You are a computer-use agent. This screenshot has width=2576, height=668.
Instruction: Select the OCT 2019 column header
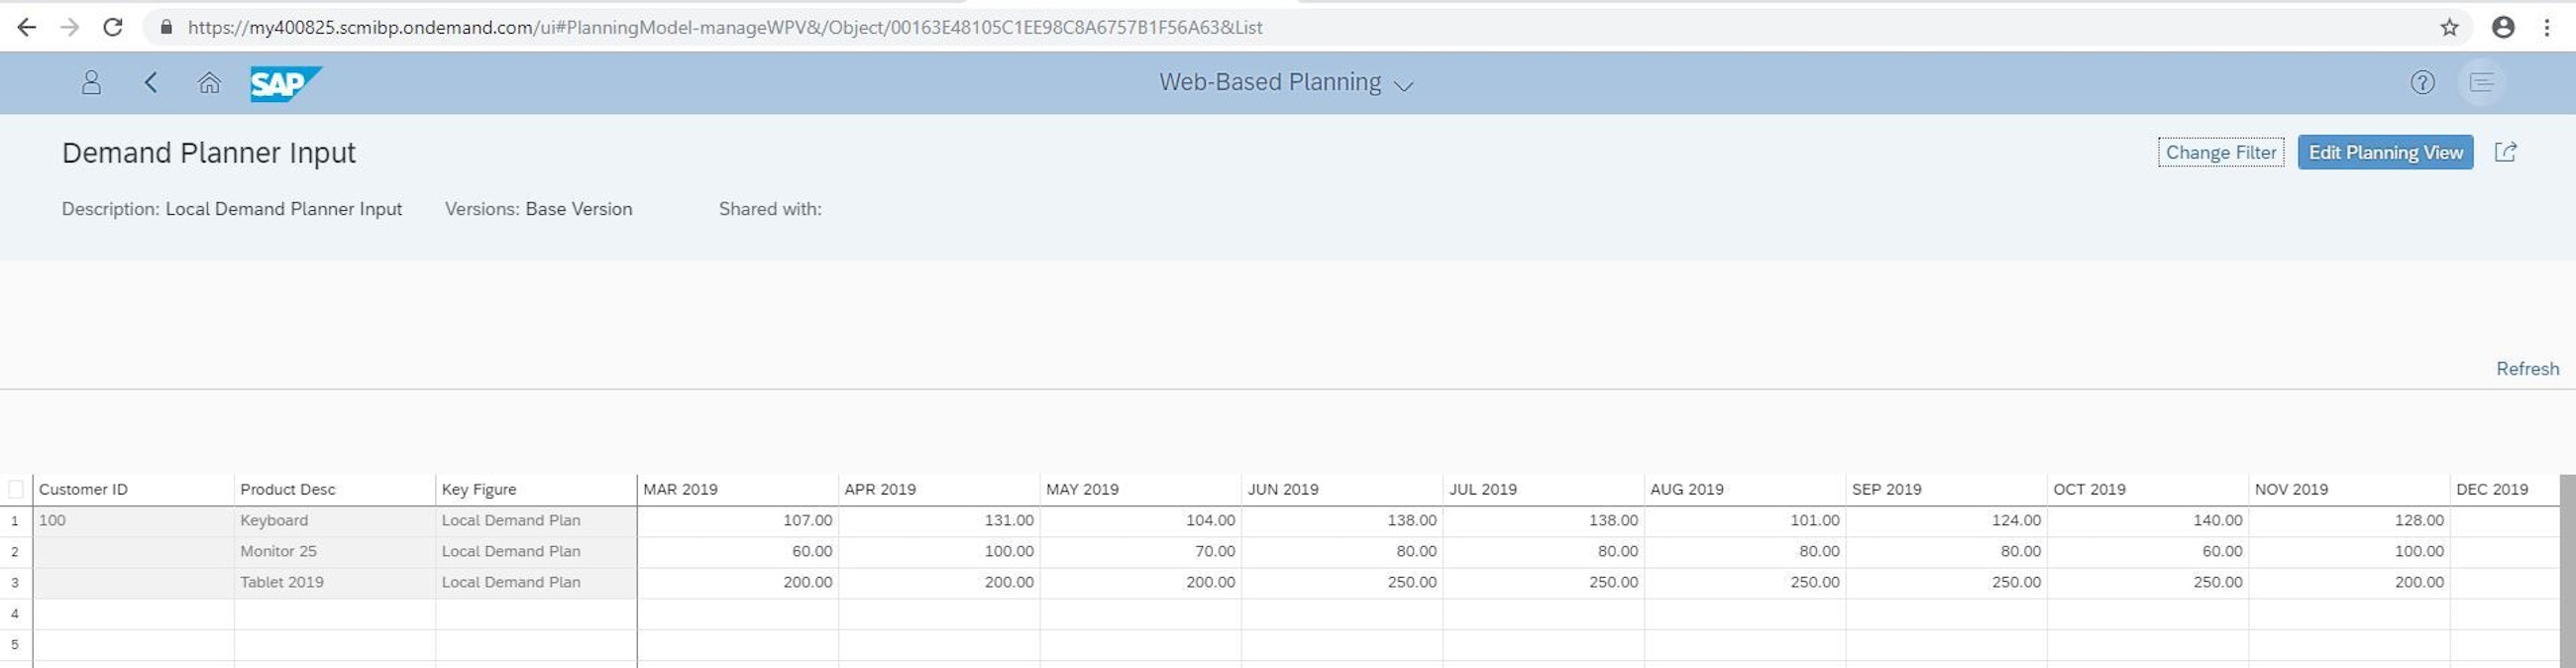tap(2148, 489)
